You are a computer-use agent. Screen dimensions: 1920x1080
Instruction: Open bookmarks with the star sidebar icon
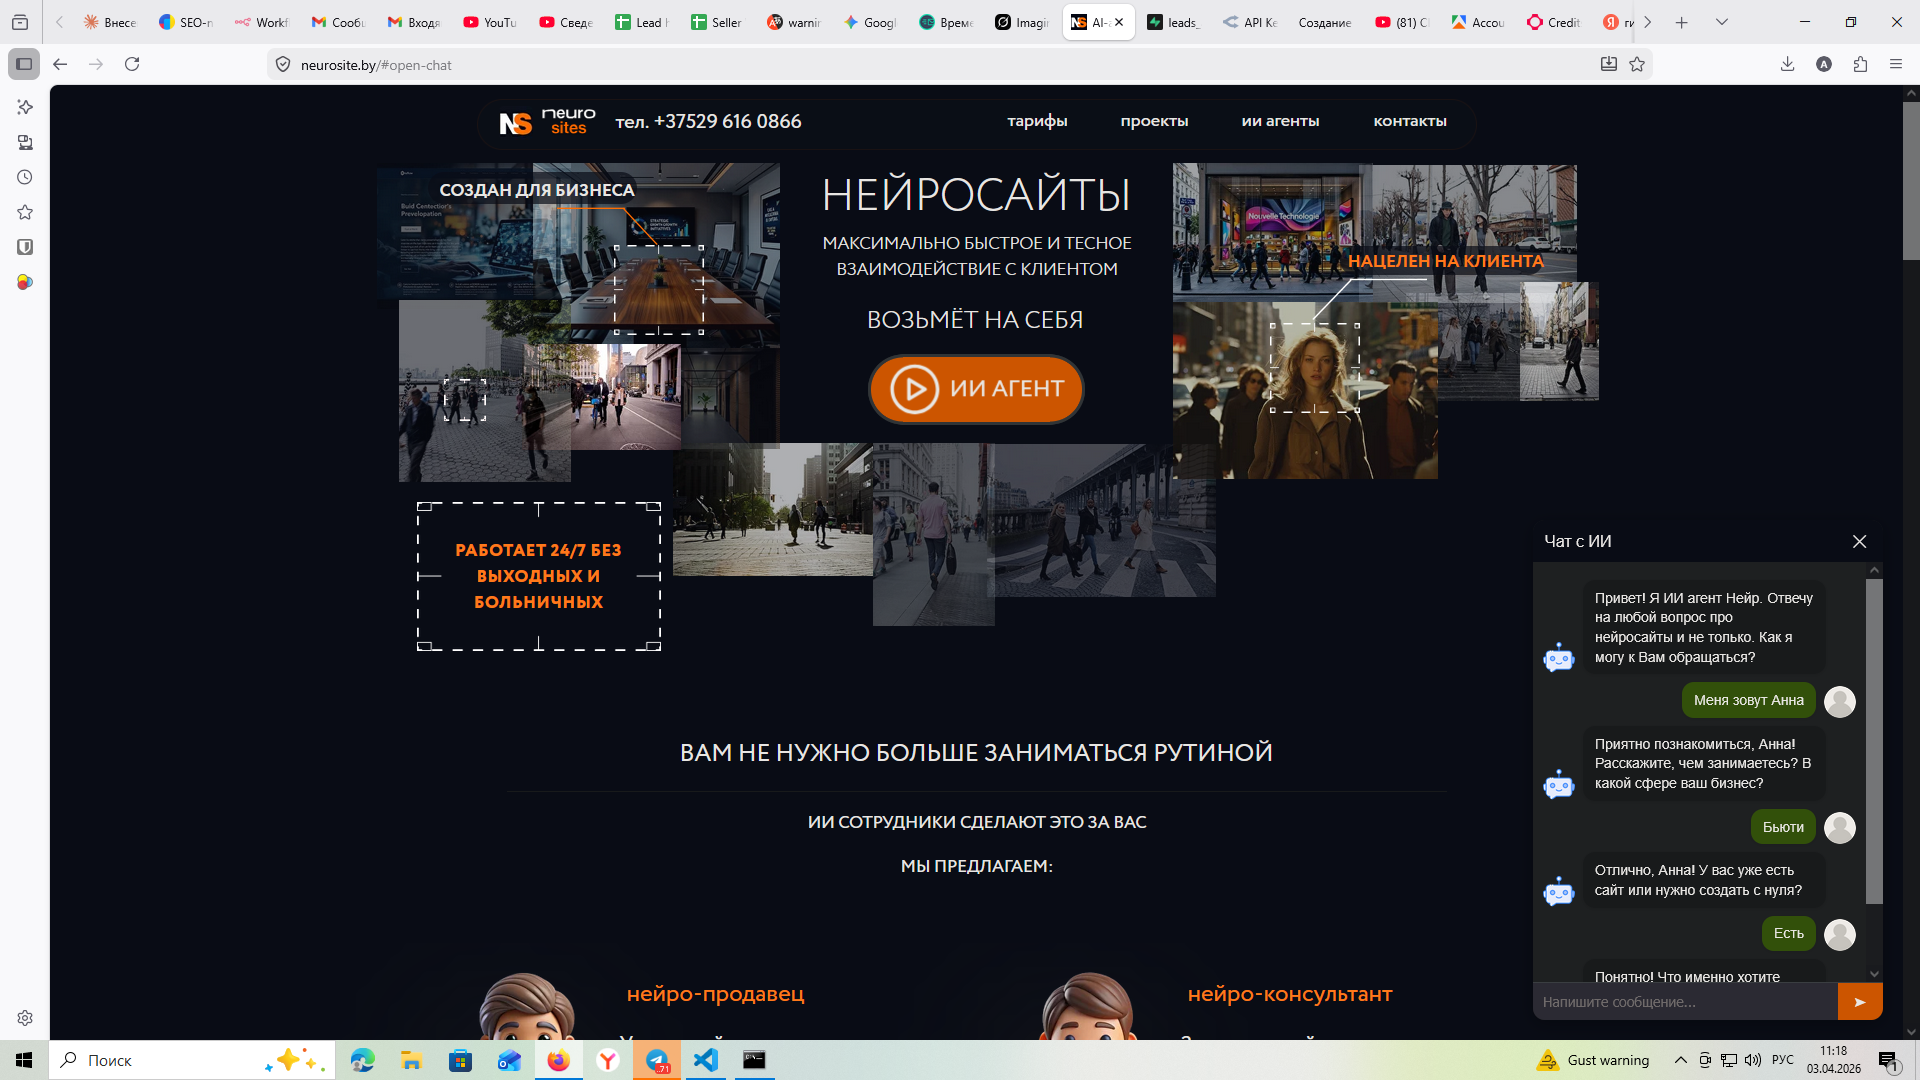[24, 212]
